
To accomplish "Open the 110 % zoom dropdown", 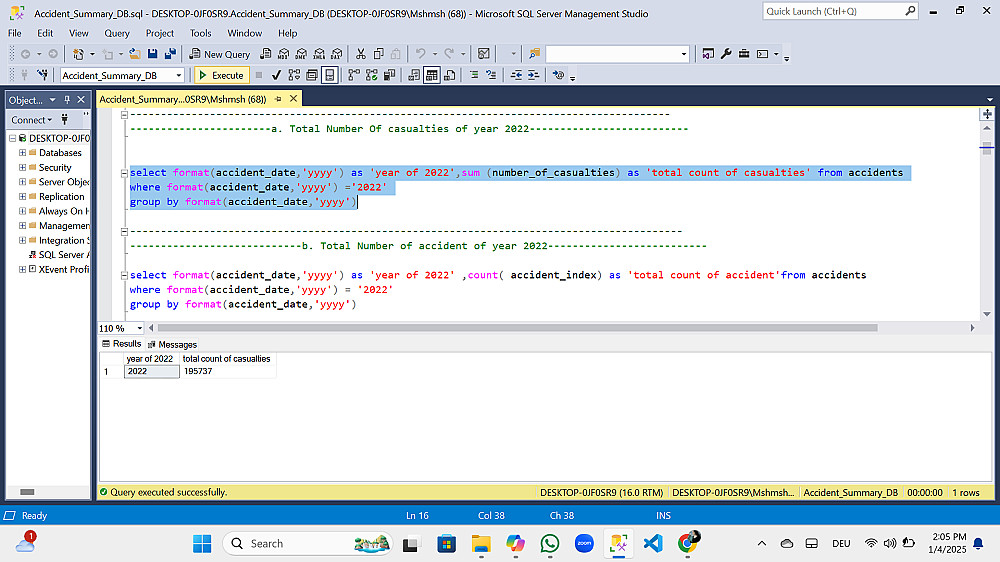I will coord(140,328).
